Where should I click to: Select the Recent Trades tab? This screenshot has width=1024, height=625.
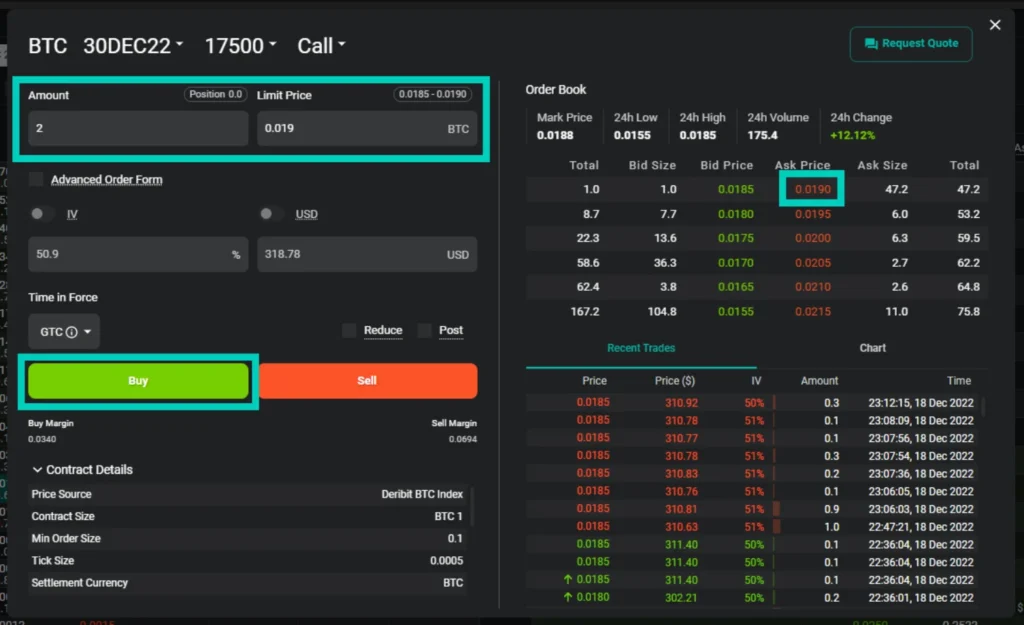pyautogui.click(x=641, y=348)
